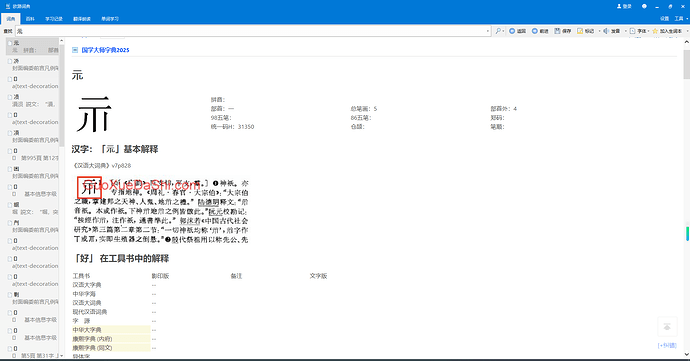Click the word list scrollbar down arrow

tap(62, 355)
